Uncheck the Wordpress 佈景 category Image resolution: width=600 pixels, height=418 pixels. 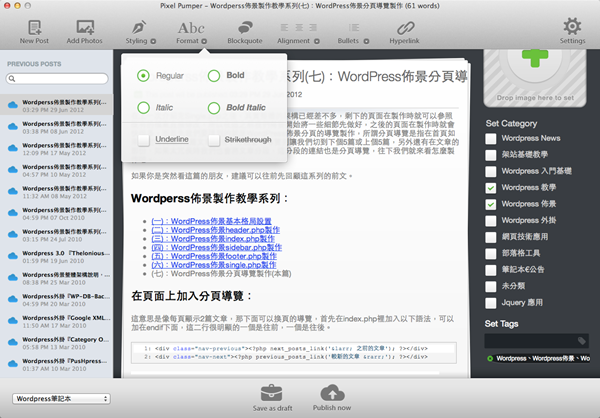pyautogui.click(x=491, y=204)
